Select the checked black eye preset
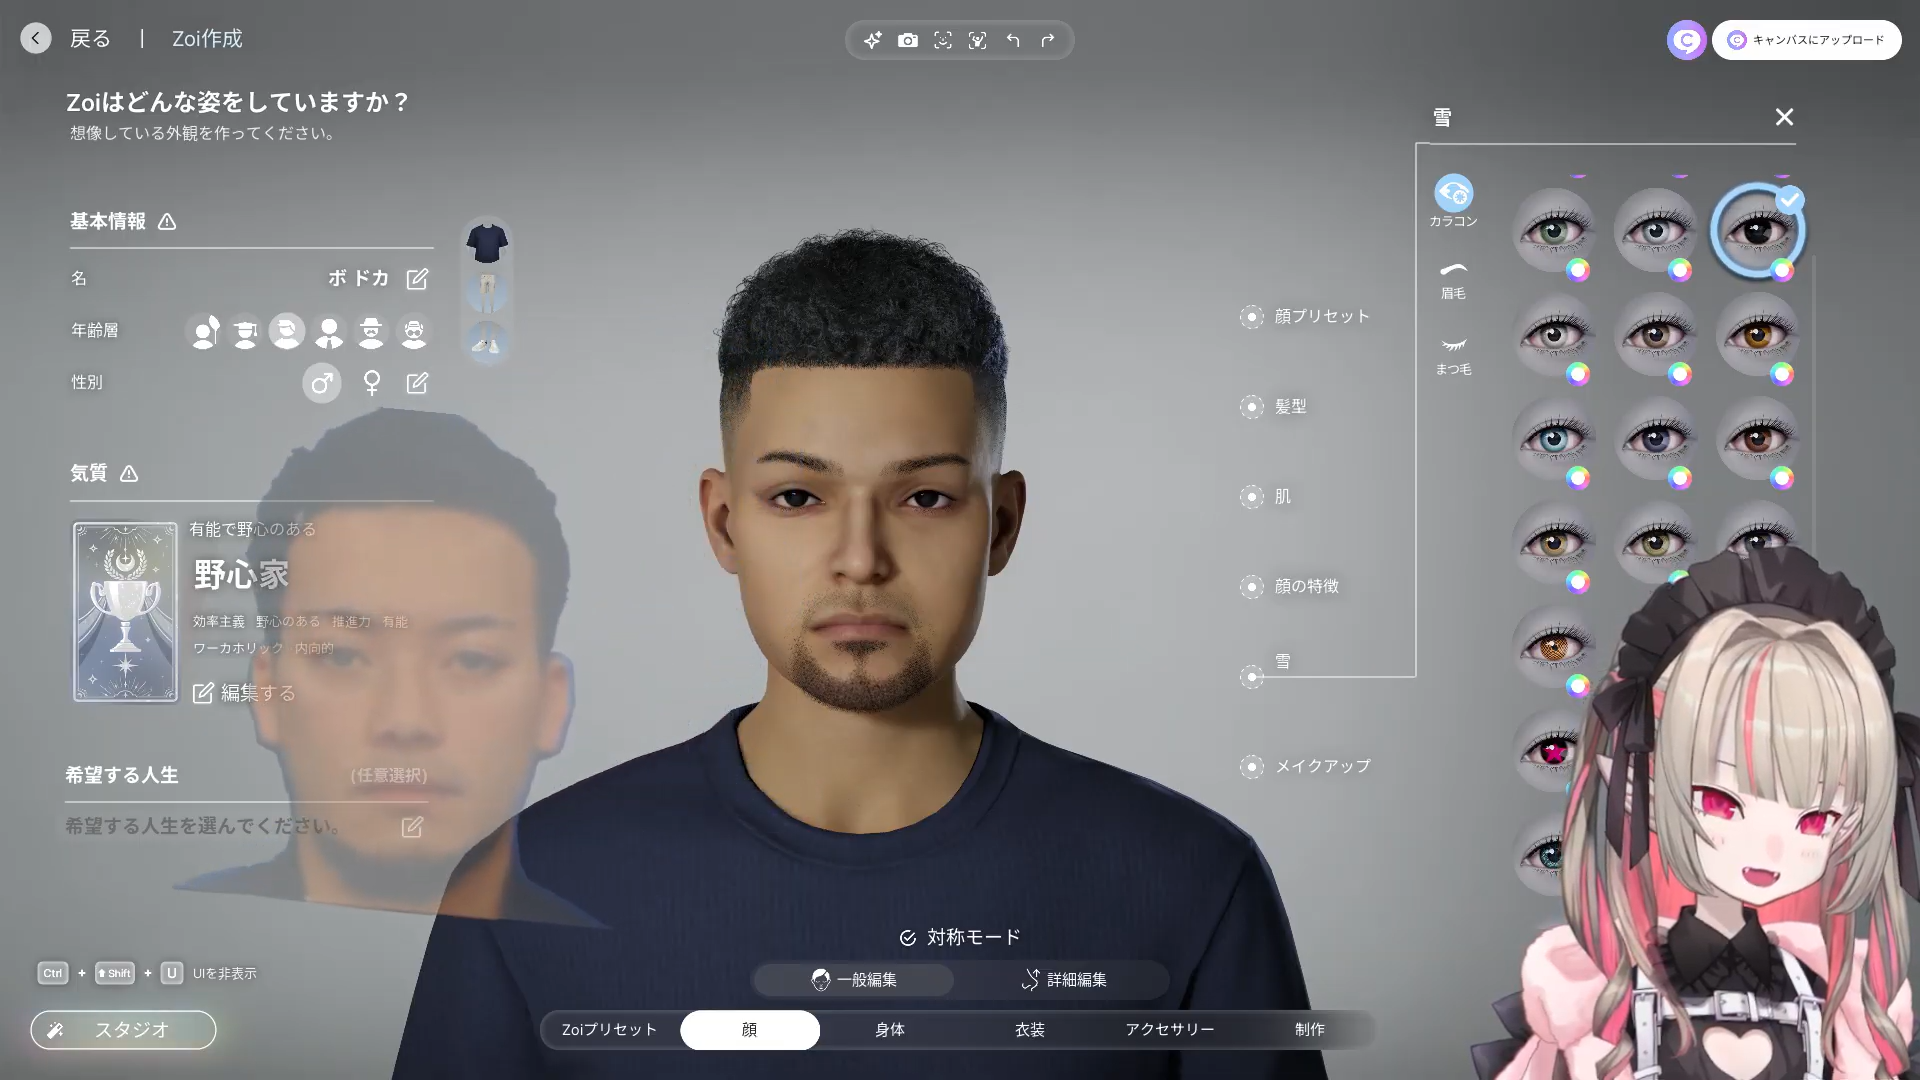The image size is (1920, 1080). [x=1758, y=230]
